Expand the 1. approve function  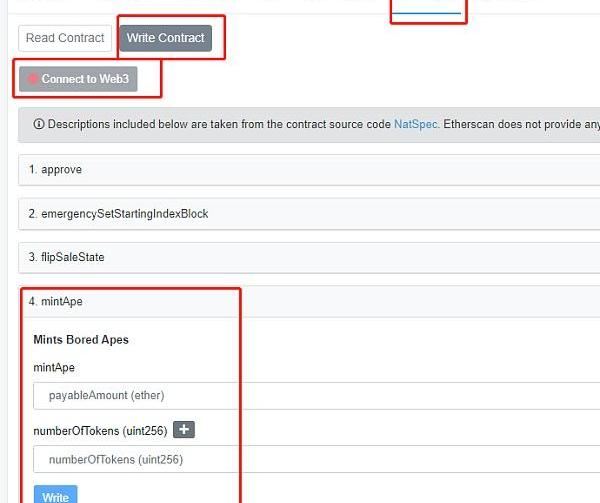point(309,169)
